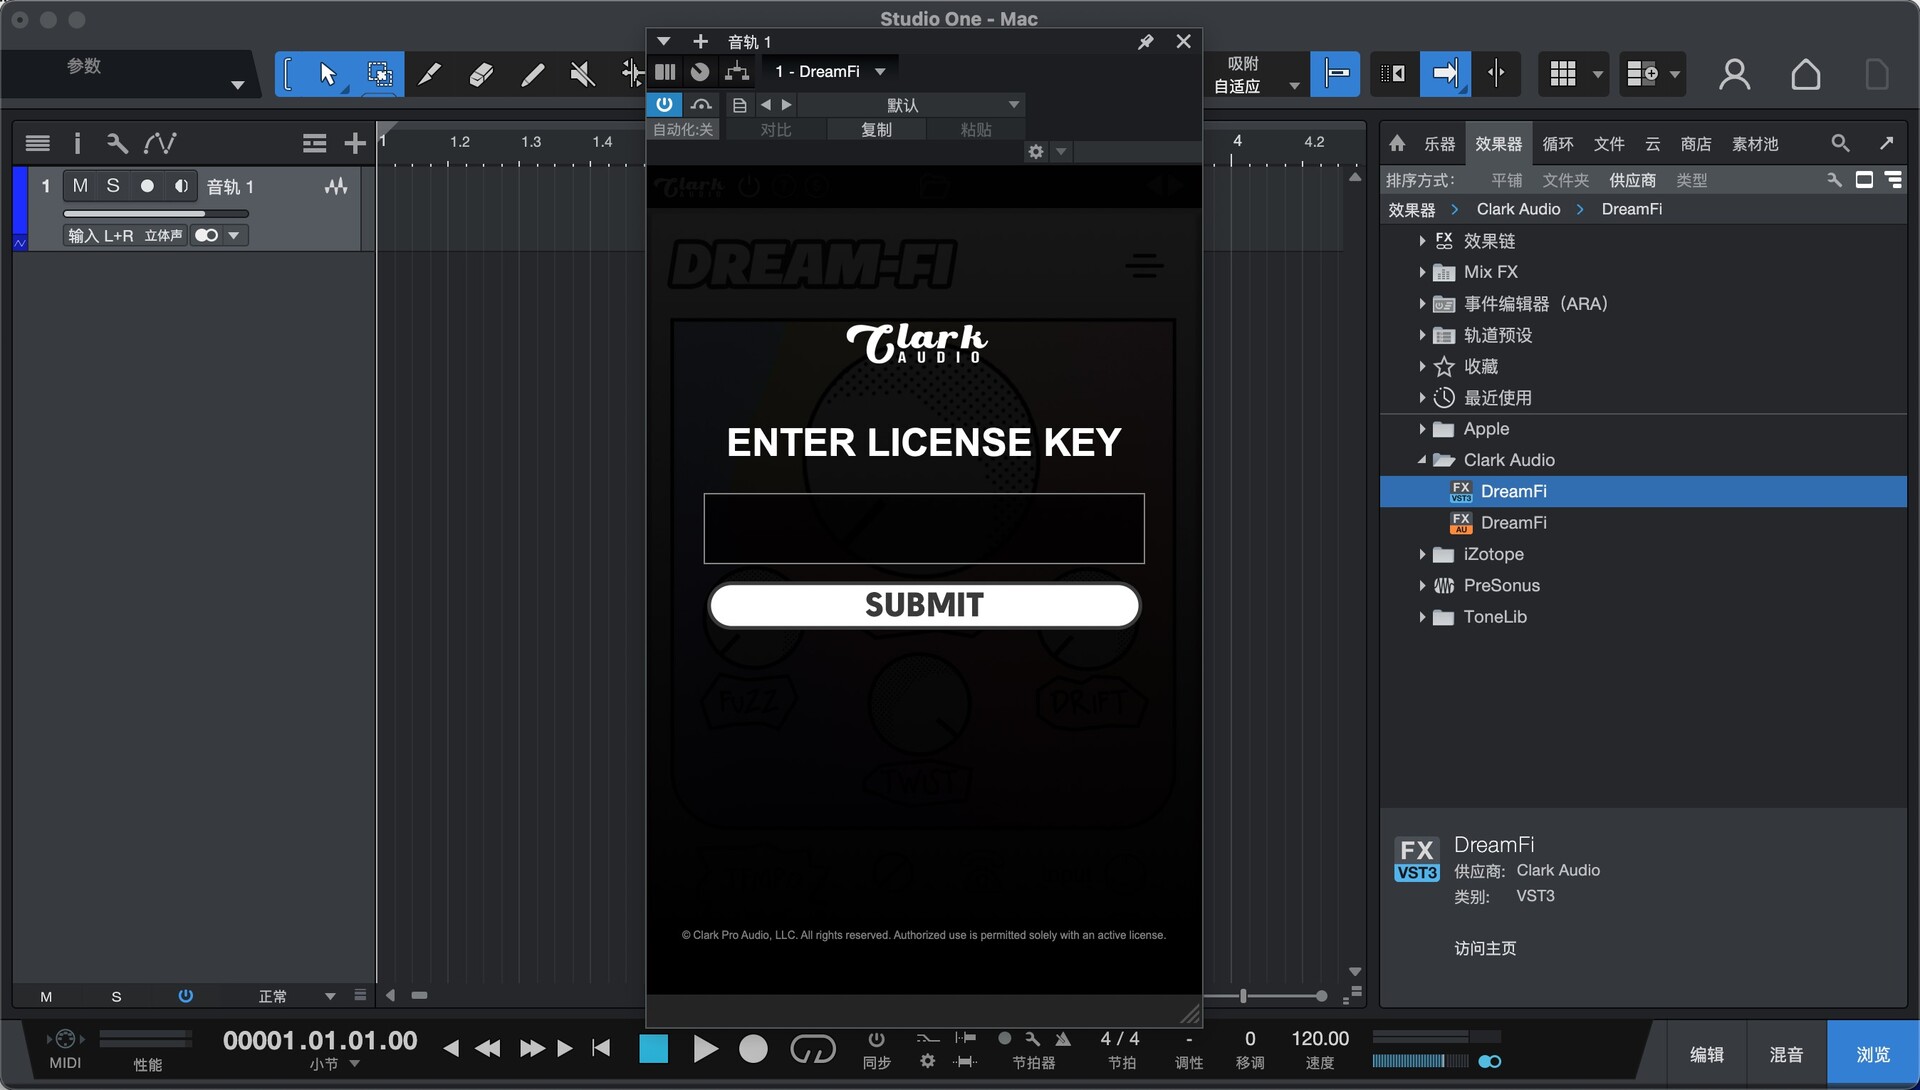Expand the iZotope folder
This screenshot has width=1920, height=1090.
pos(1421,554)
